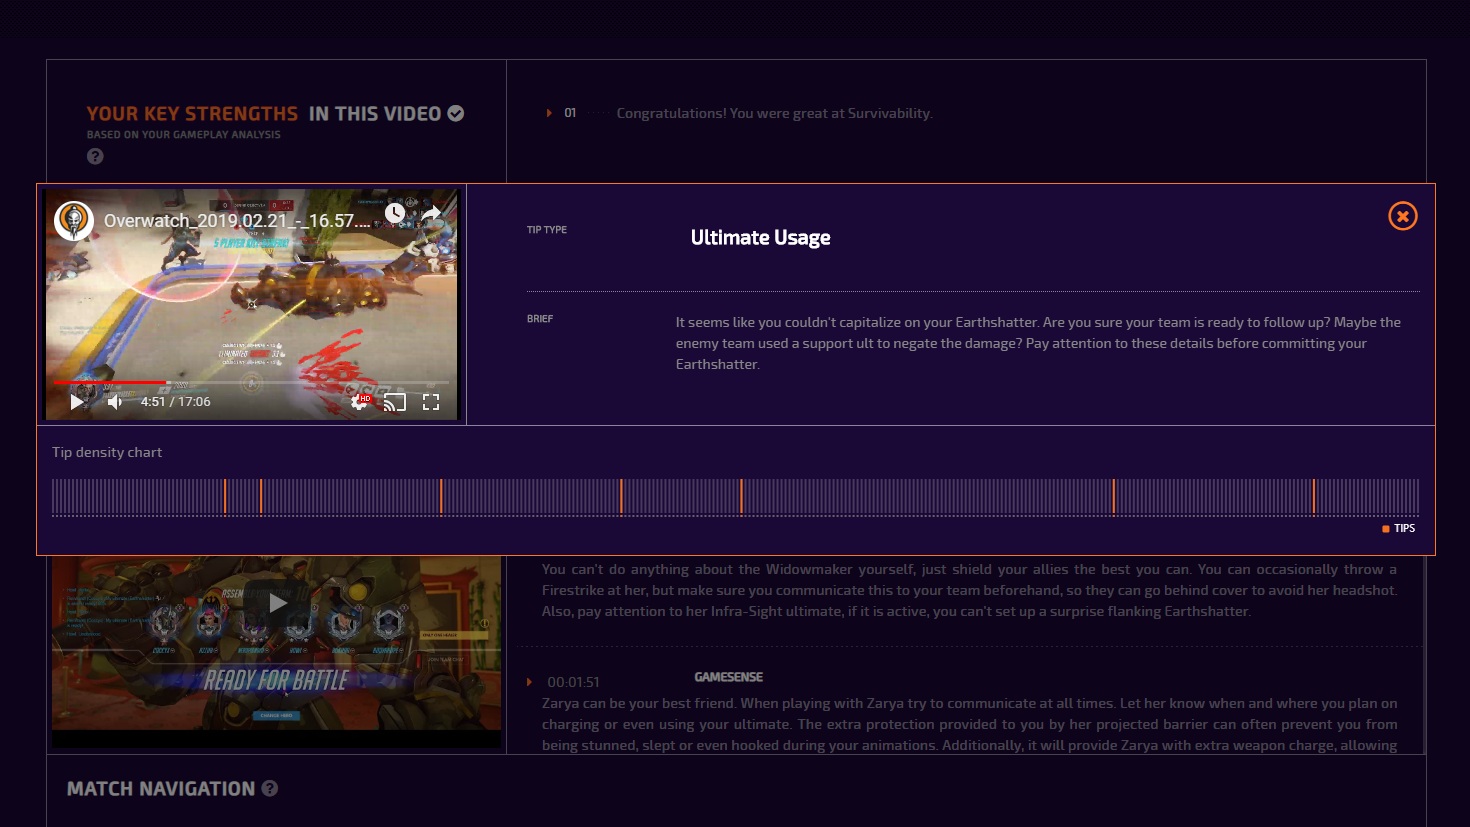
Task: Click the GAMESENSE tip label
Action: click(728, 677)
